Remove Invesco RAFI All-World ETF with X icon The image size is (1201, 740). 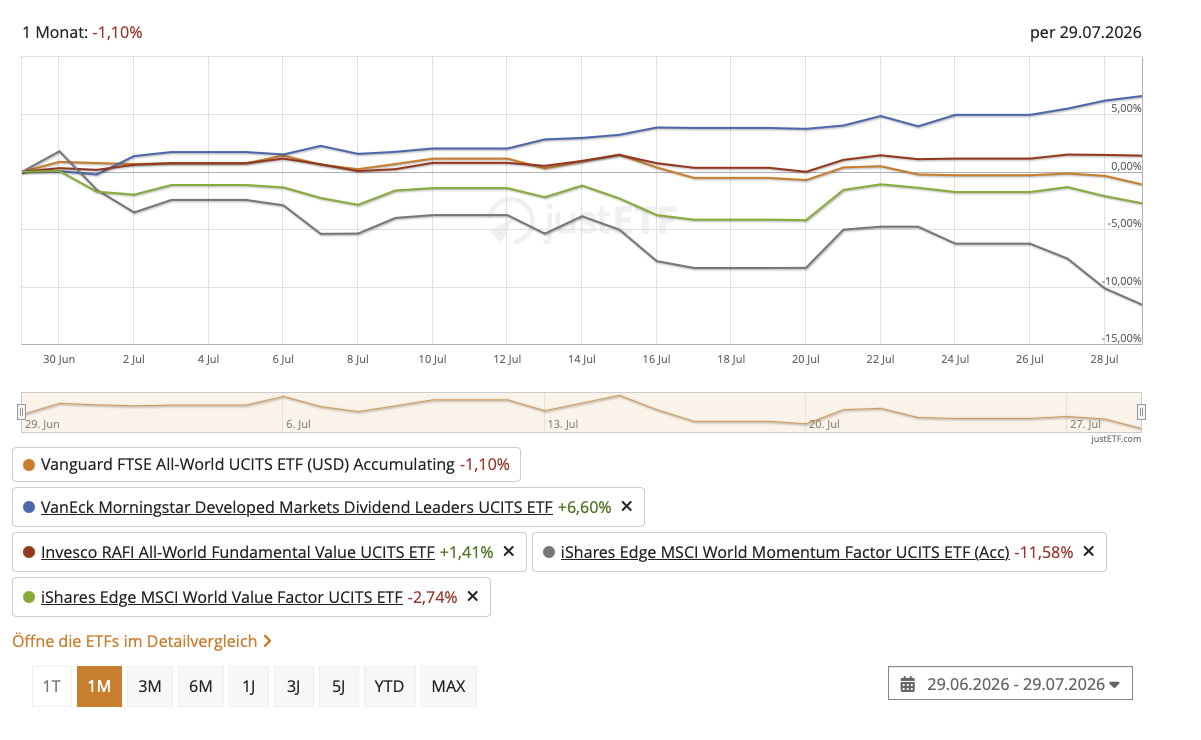click(x=508, y=551)
